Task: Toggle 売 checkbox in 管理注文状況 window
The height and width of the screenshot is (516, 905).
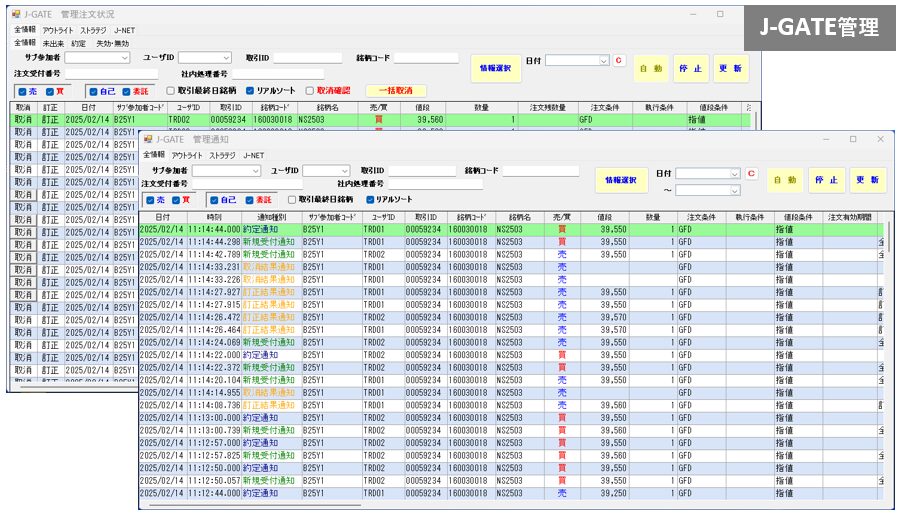Action: coord(22,92)
